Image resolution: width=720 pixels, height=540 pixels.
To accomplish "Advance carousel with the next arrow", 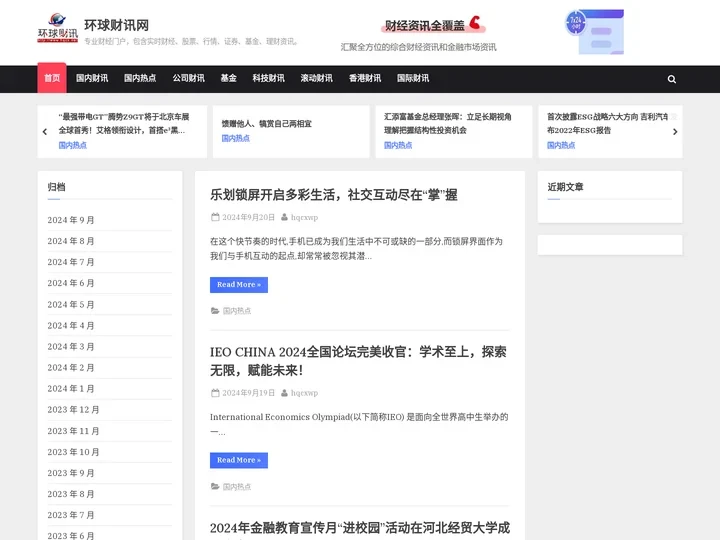I will (675, 132).
